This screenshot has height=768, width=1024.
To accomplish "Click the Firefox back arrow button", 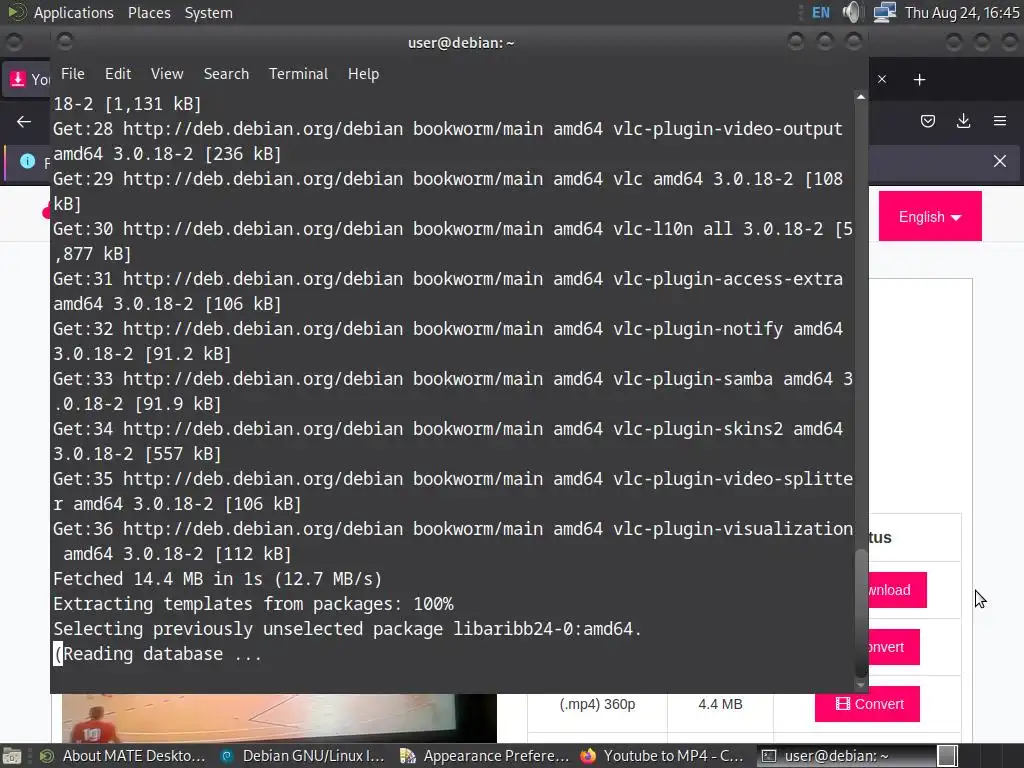I will 24,121.
